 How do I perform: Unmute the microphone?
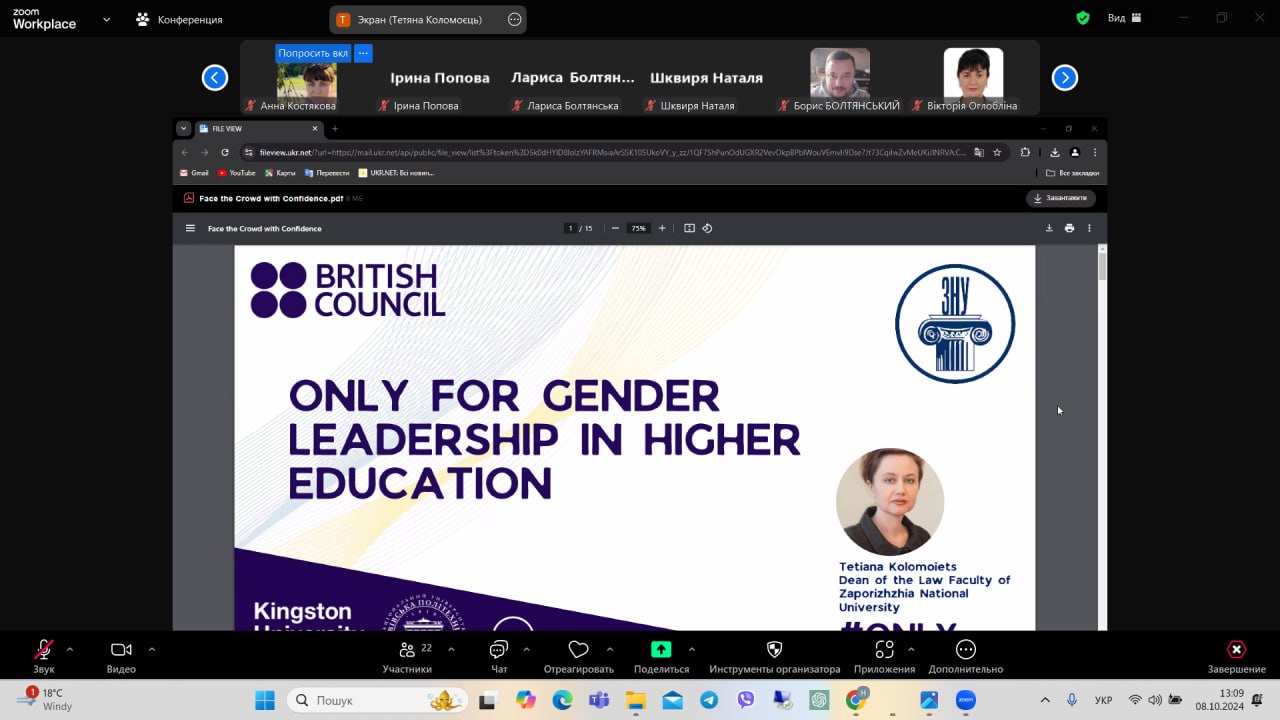(x=44, y=656)
